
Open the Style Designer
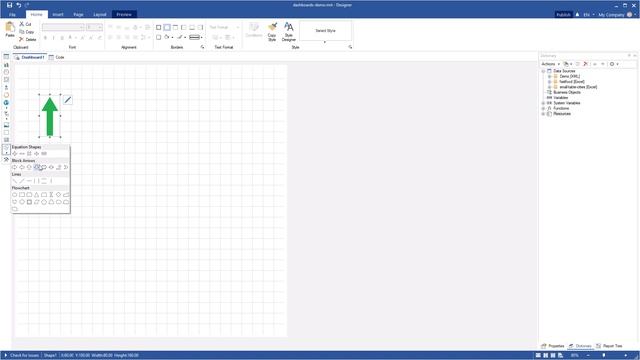pyautogui.click(x=289, y=31)
